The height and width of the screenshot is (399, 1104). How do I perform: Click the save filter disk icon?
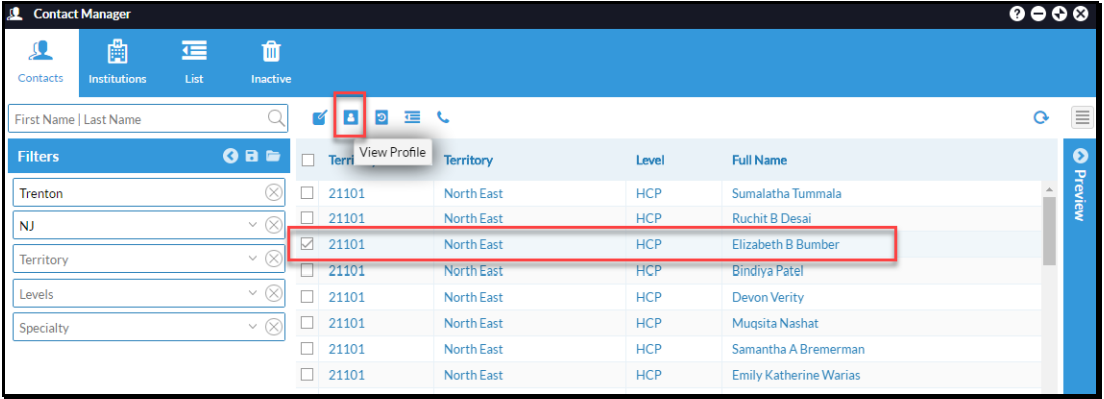coord(251,156)
